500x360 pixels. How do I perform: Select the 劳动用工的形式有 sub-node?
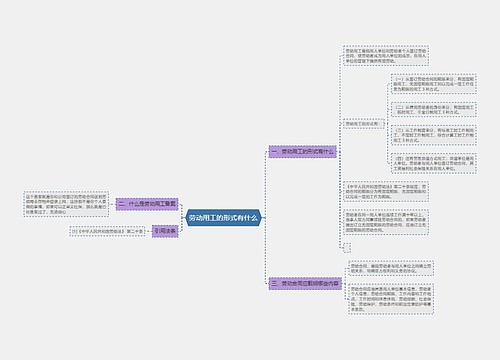click(363, 124)
